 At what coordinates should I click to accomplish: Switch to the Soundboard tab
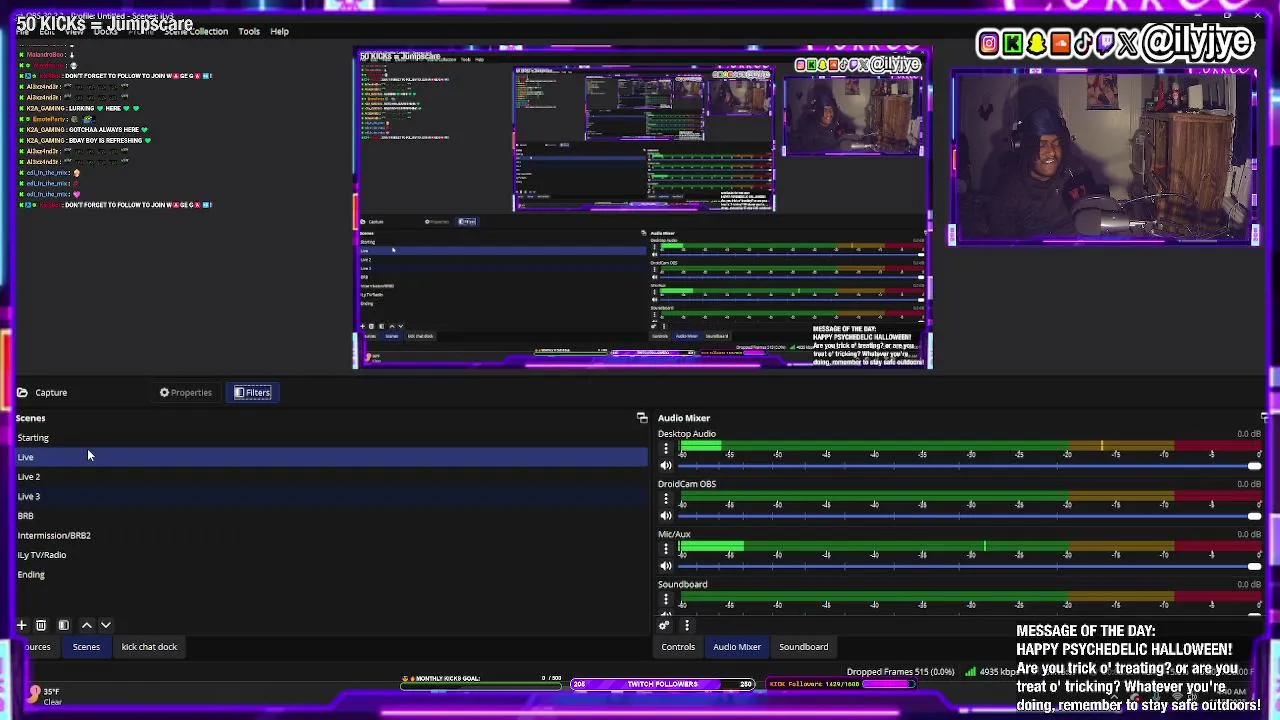click(804, 647)
